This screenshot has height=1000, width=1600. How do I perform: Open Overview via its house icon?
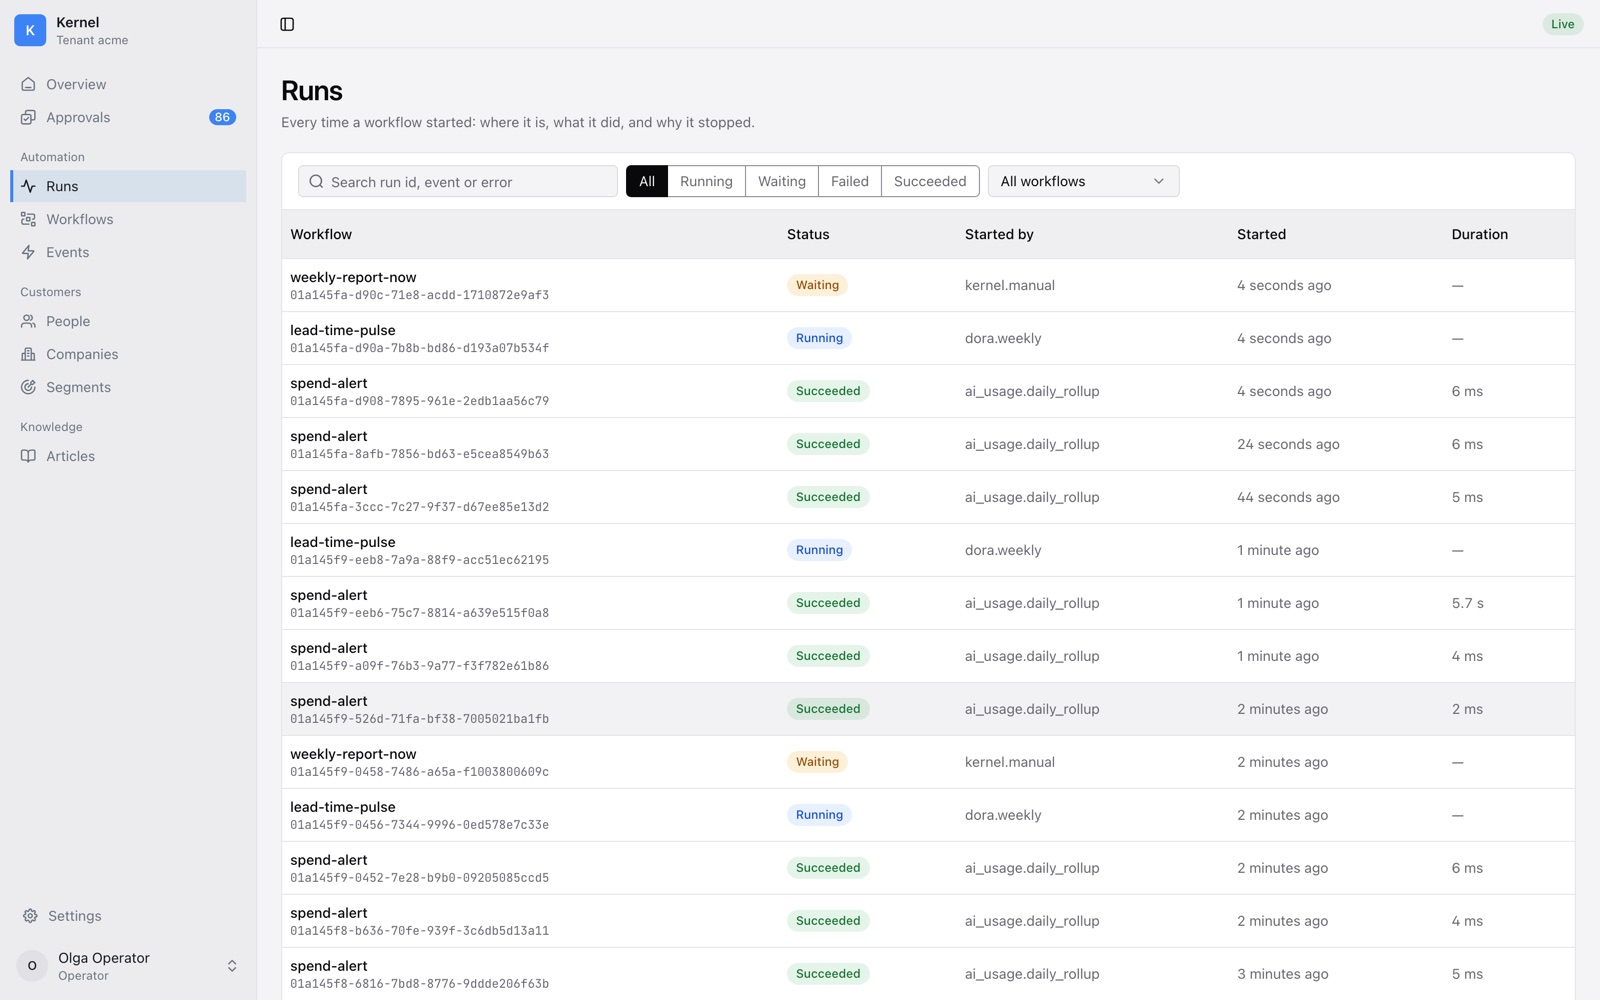coord(28,84)
